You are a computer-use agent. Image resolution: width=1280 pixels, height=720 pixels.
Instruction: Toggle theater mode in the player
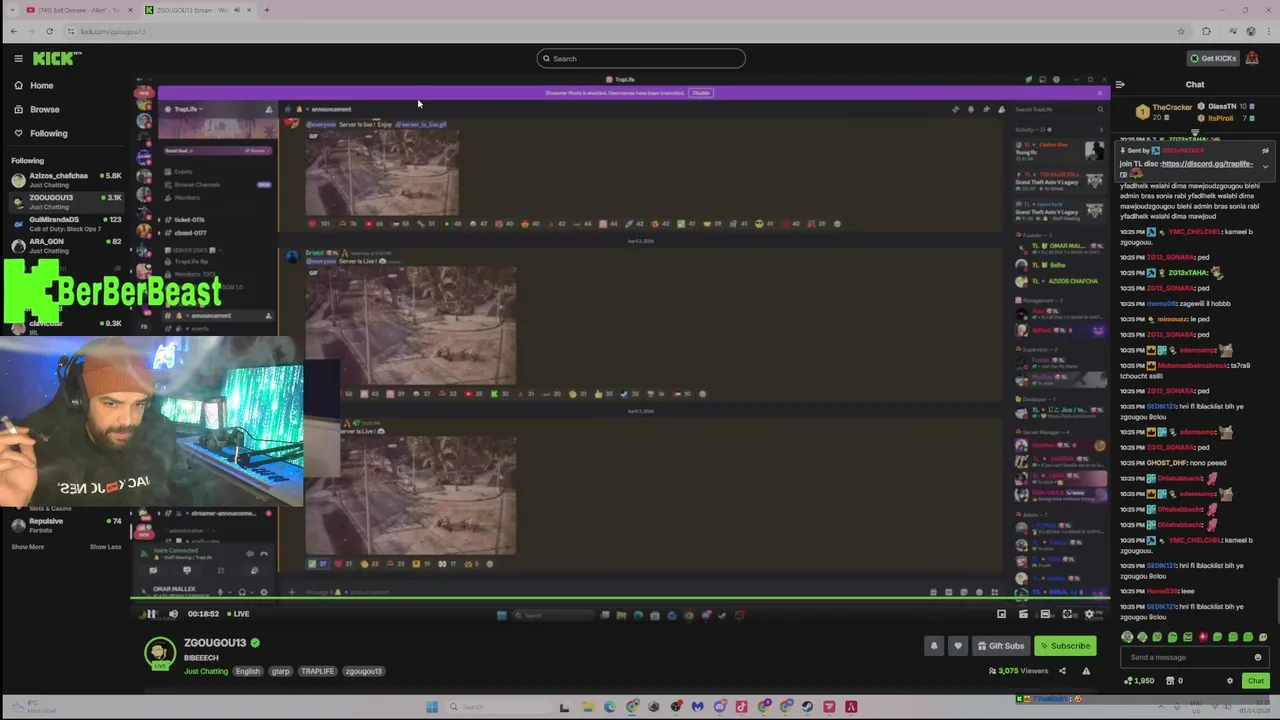tap(1045, 614)
